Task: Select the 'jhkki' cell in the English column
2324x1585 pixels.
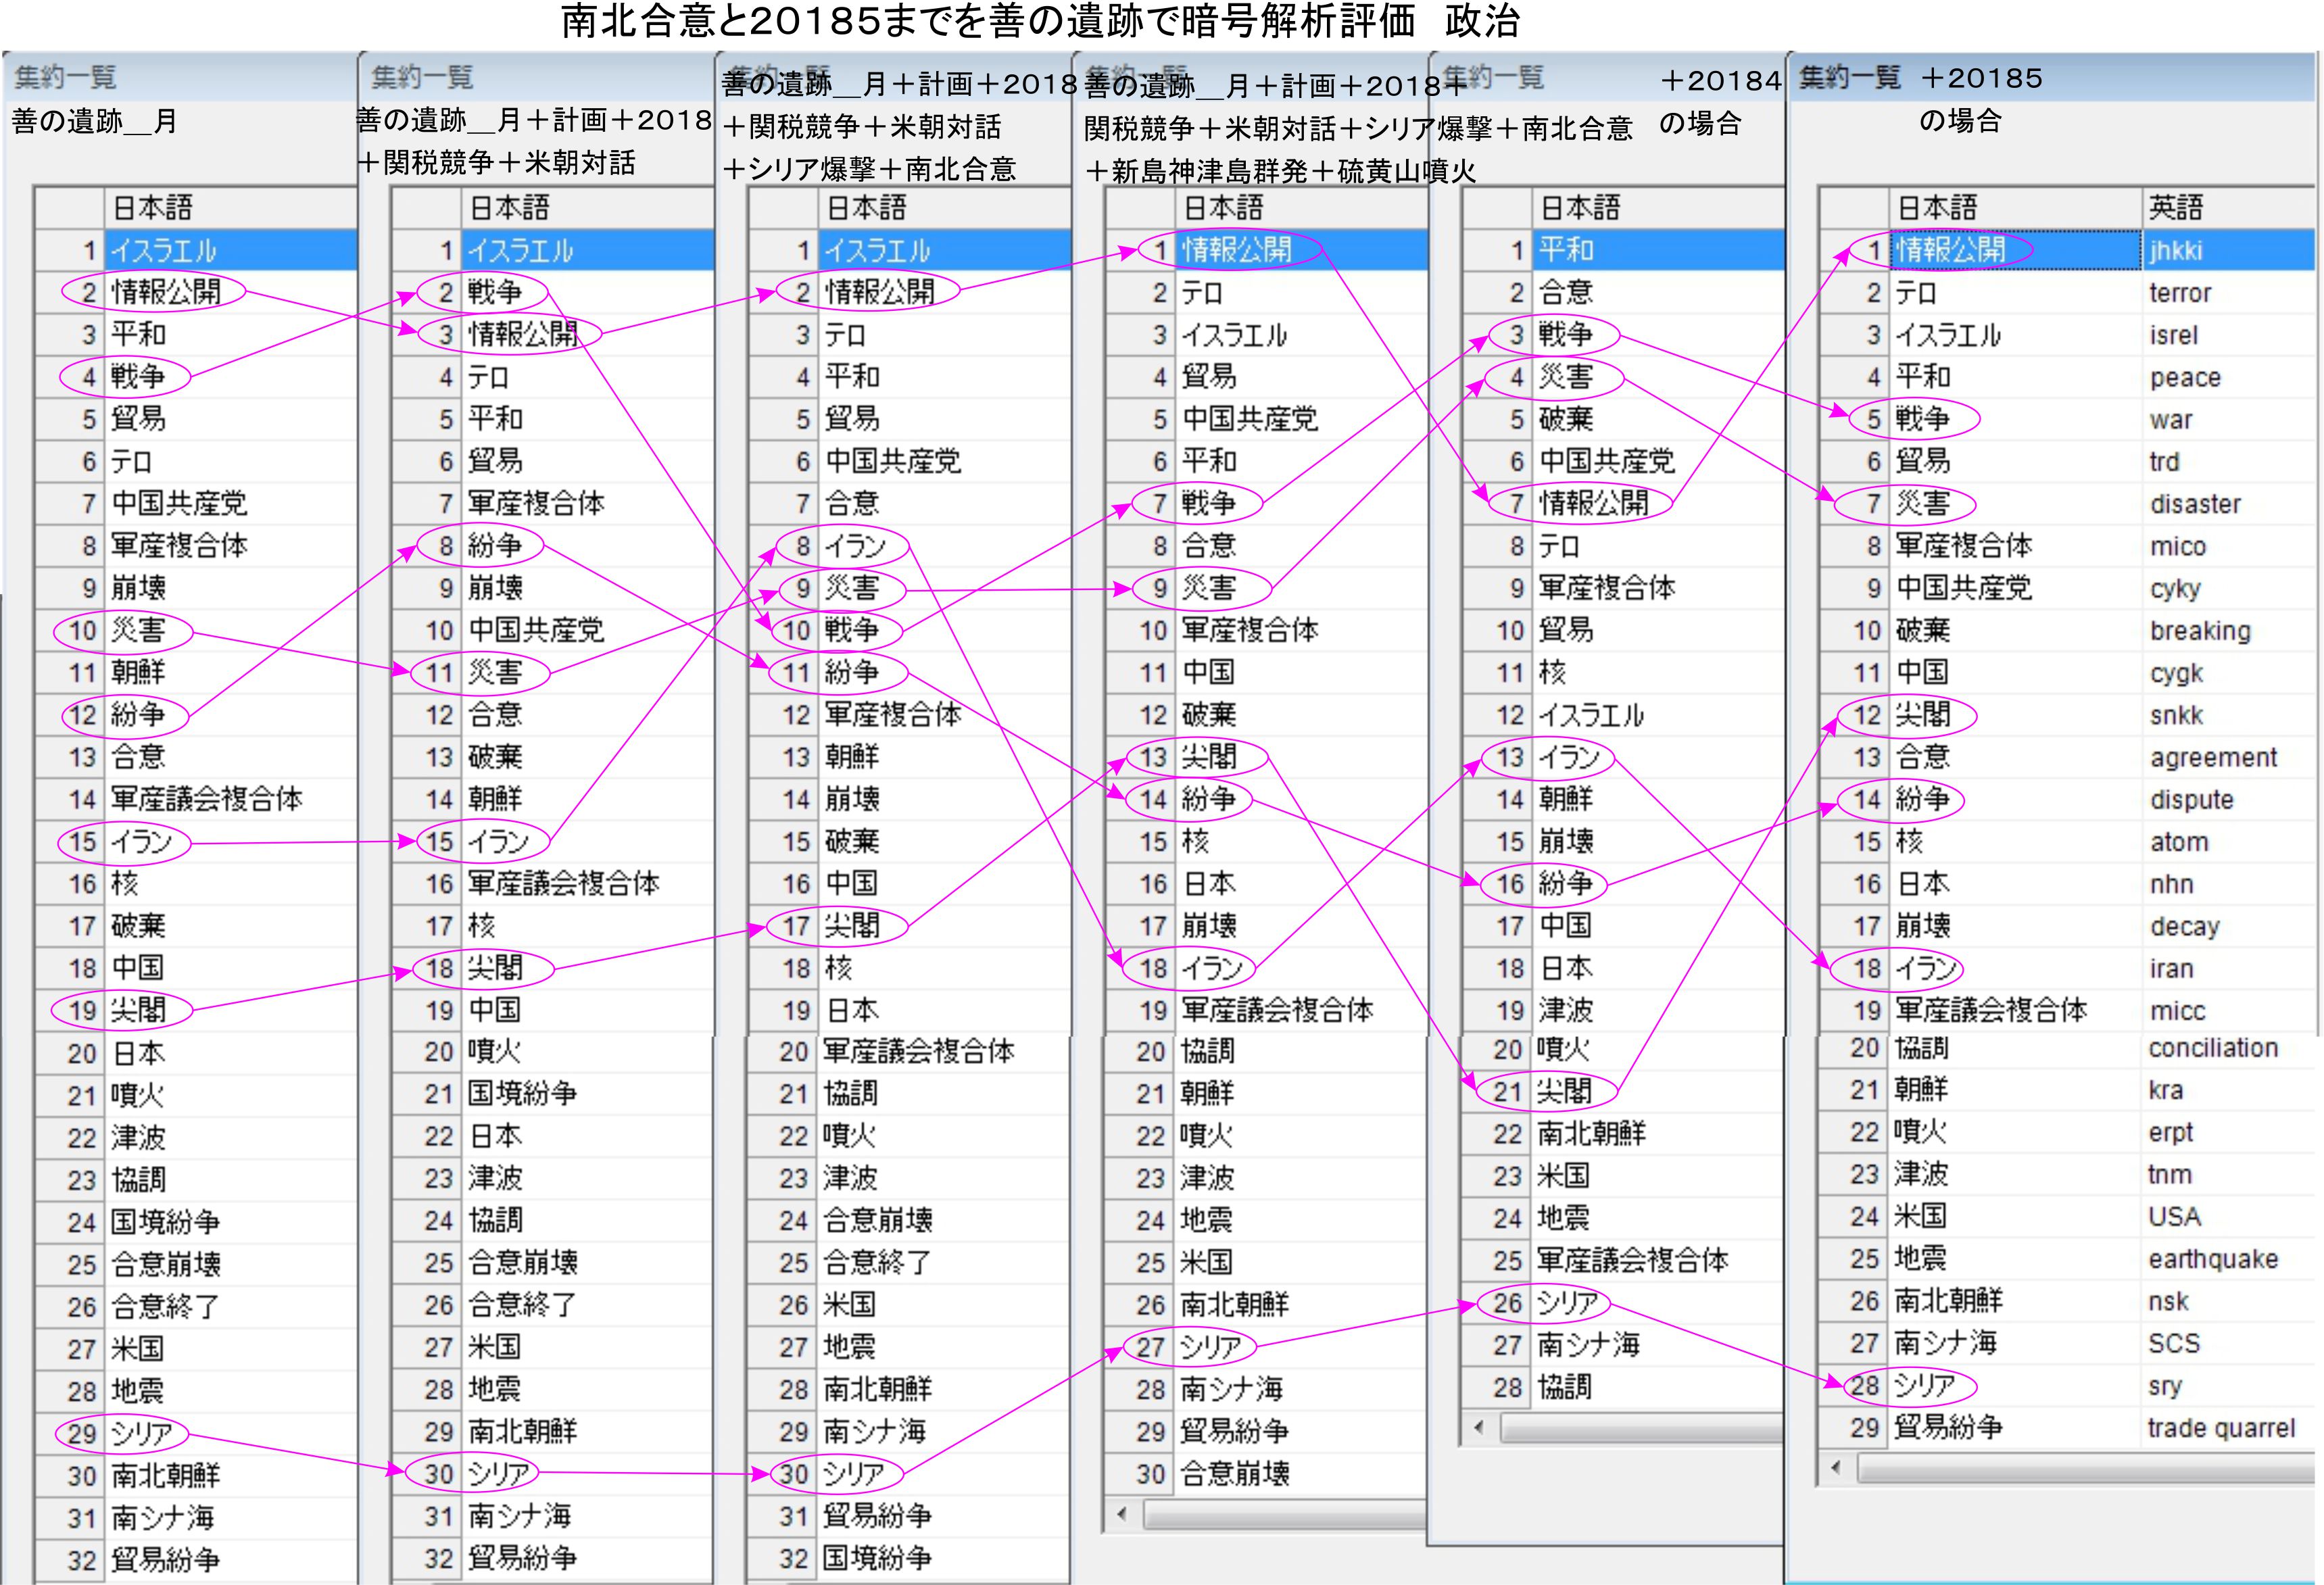Action: 2176,251
